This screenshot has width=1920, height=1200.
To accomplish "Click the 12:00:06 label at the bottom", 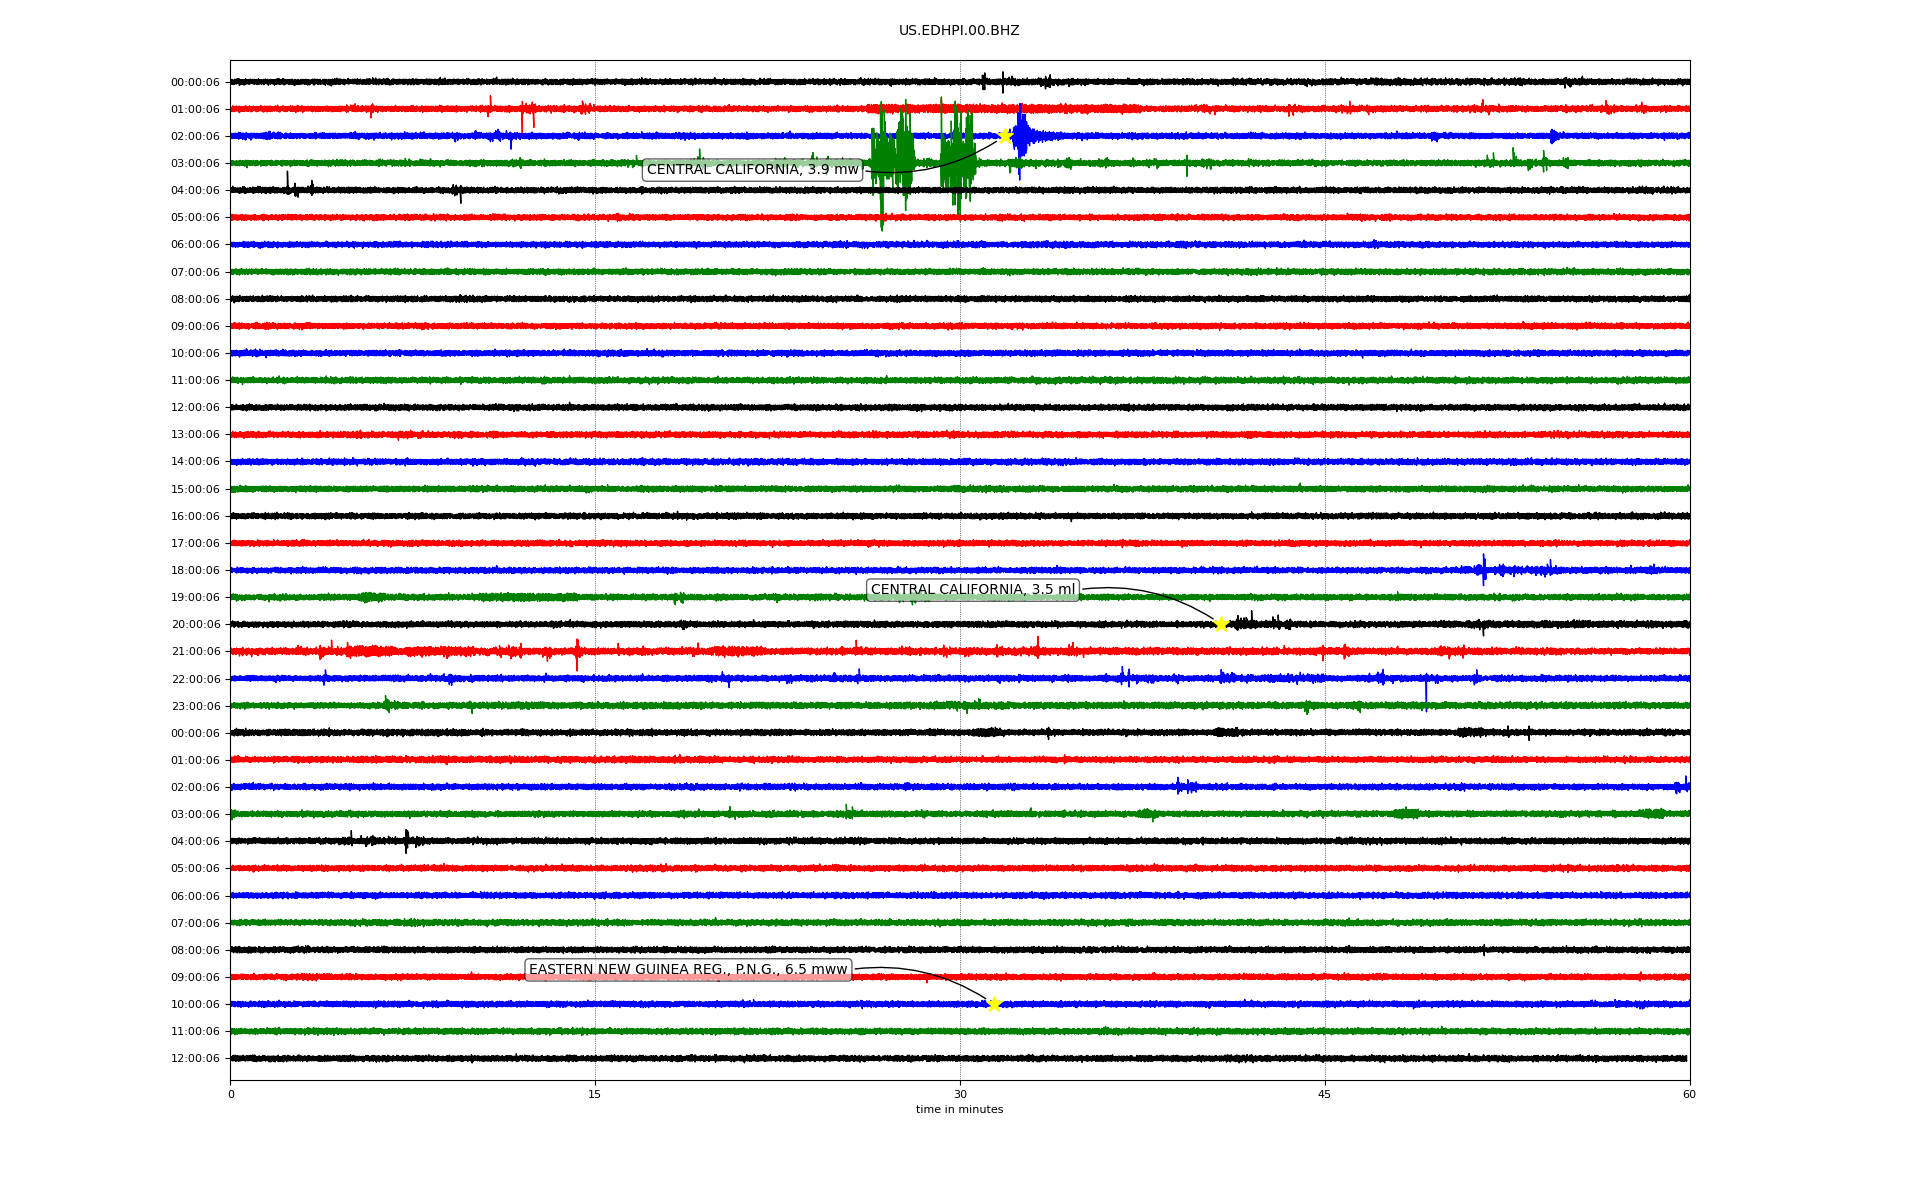I will pos(195,1058).
